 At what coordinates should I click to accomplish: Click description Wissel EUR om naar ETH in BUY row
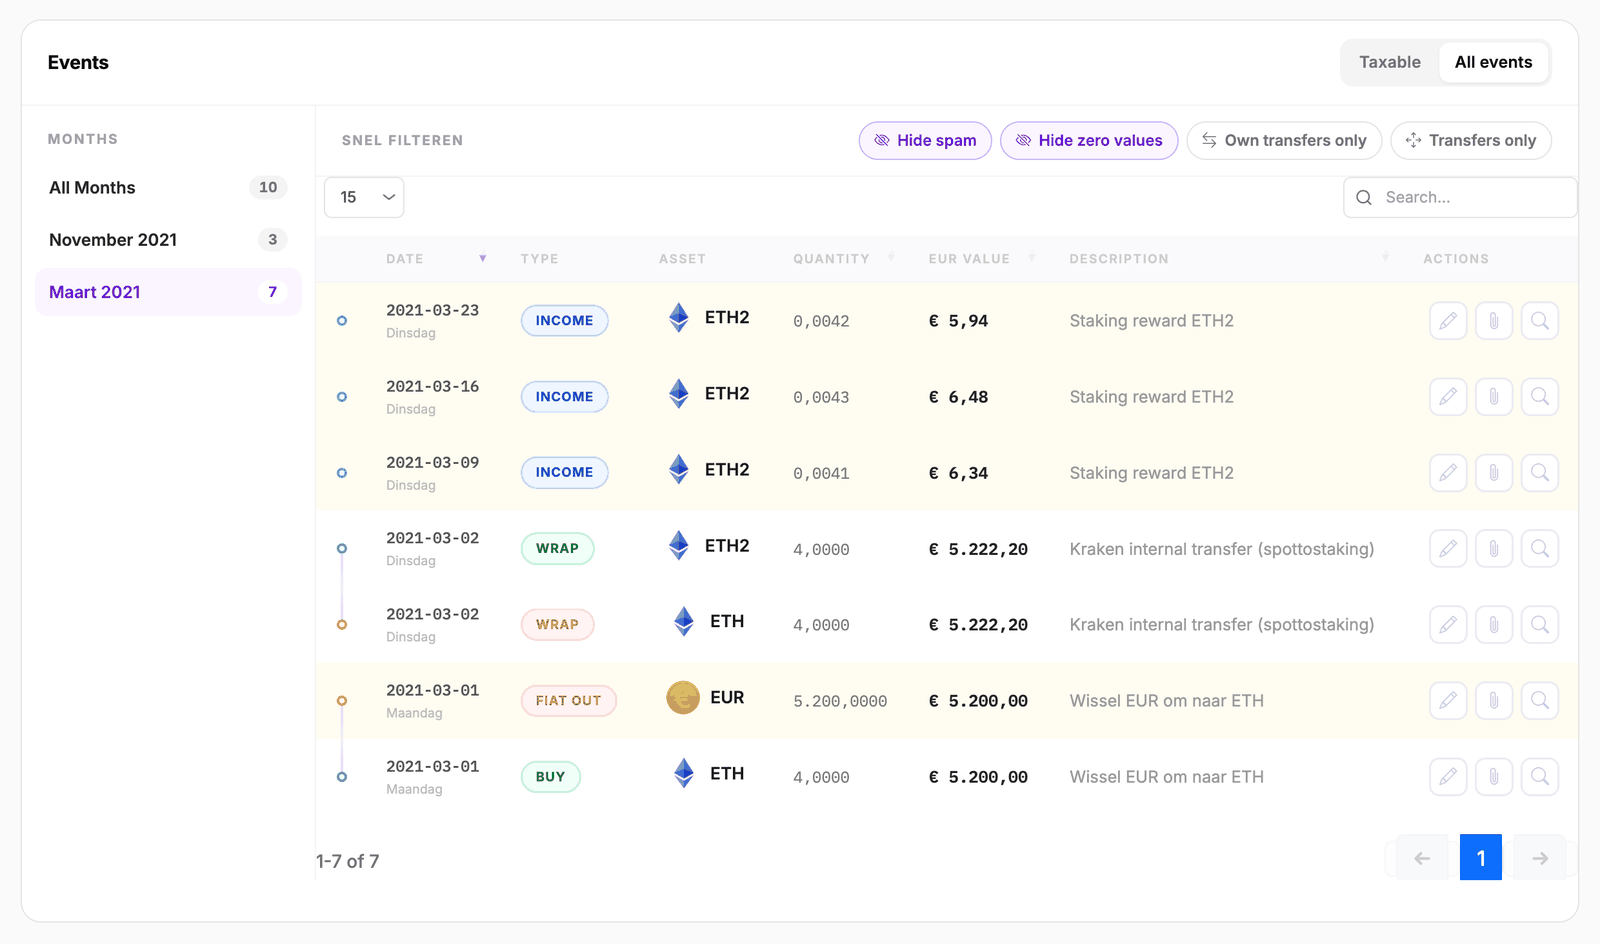click(1166, 777)
